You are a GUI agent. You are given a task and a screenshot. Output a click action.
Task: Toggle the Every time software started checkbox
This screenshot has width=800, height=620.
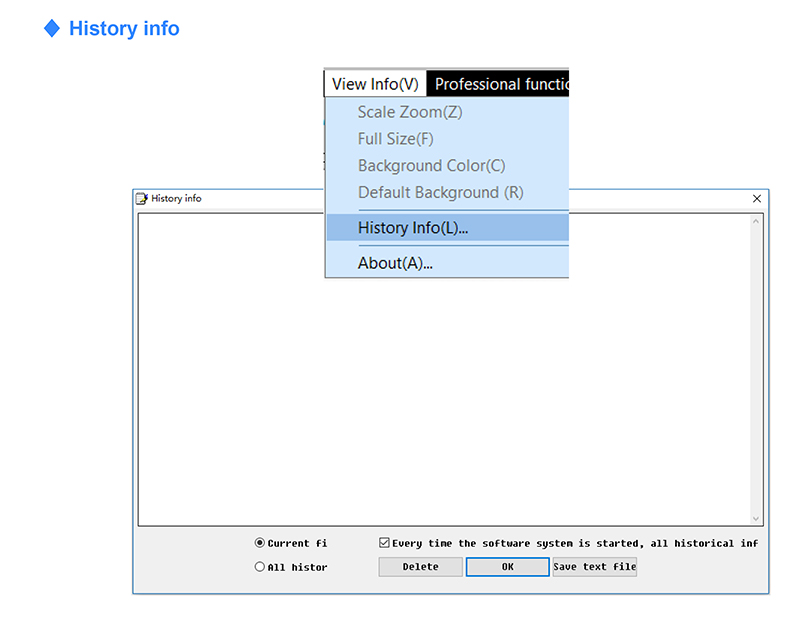point(384,542)
